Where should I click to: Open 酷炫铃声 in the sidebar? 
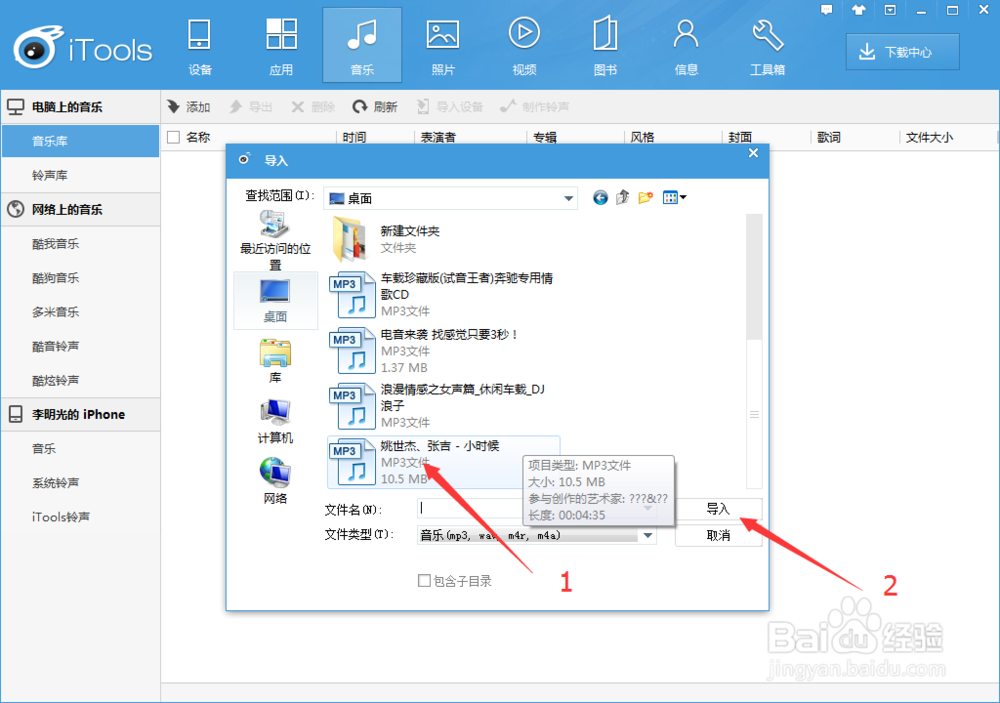click(x=80, y=381)
